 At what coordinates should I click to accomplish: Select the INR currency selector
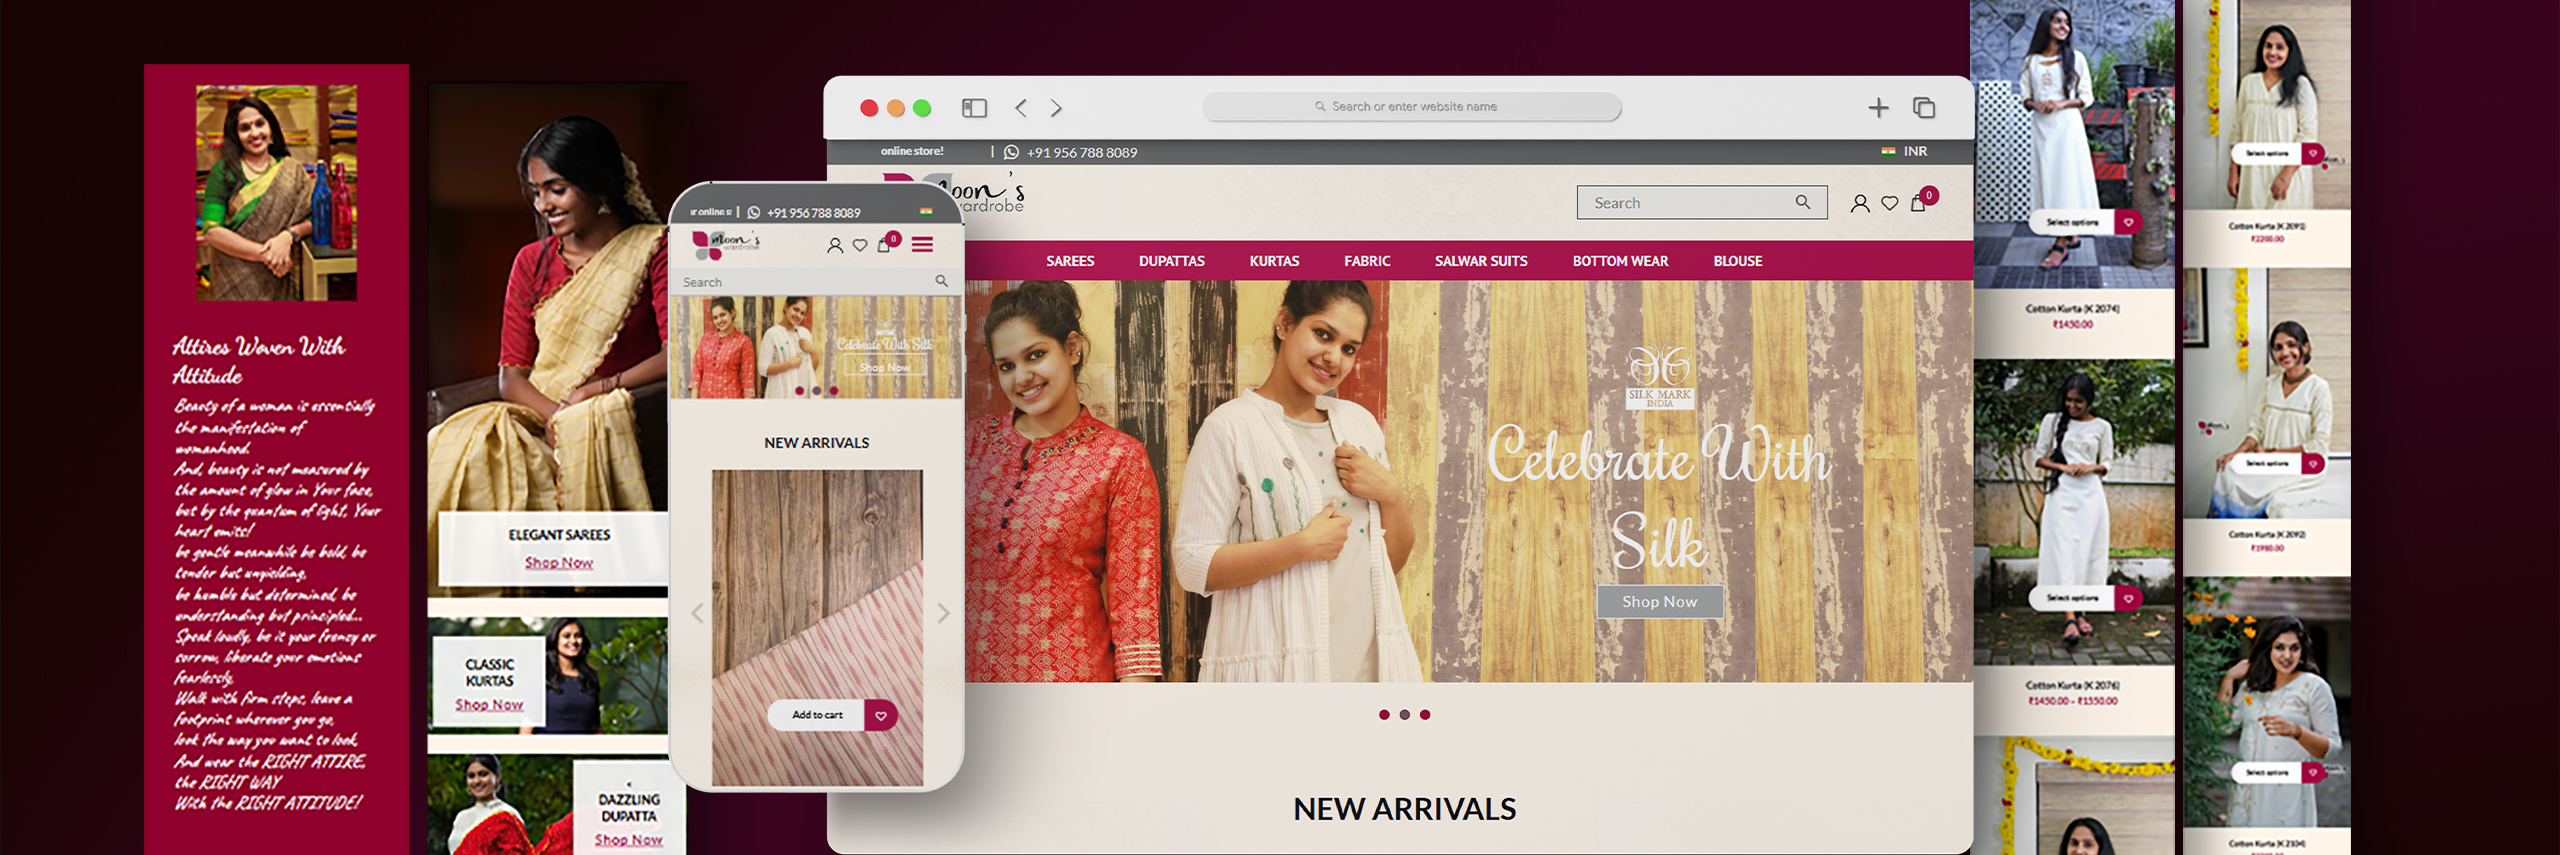(1905, 152)
